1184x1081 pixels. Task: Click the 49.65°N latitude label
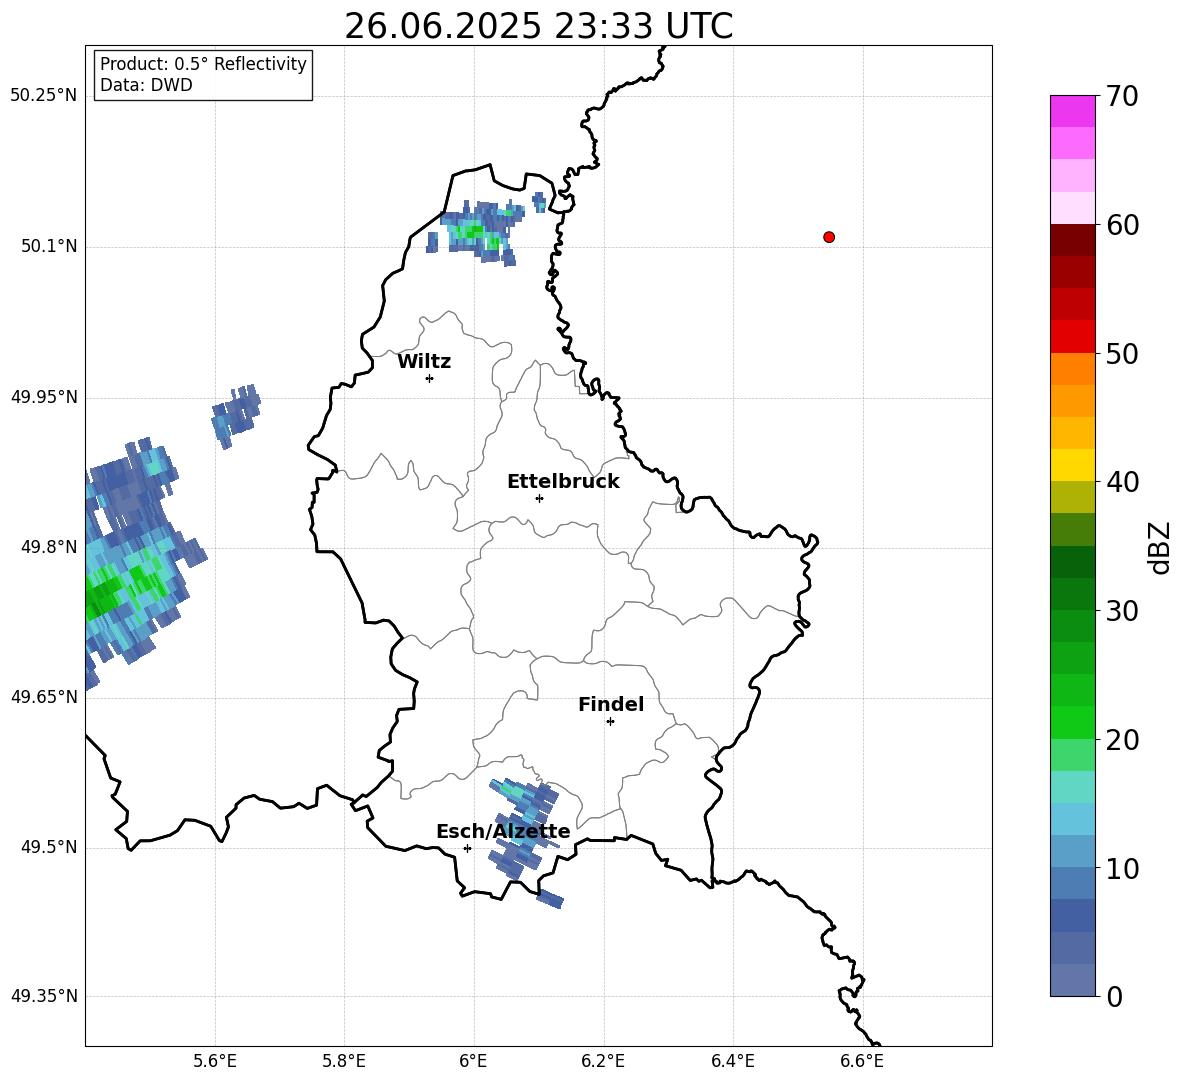(44, 697)
